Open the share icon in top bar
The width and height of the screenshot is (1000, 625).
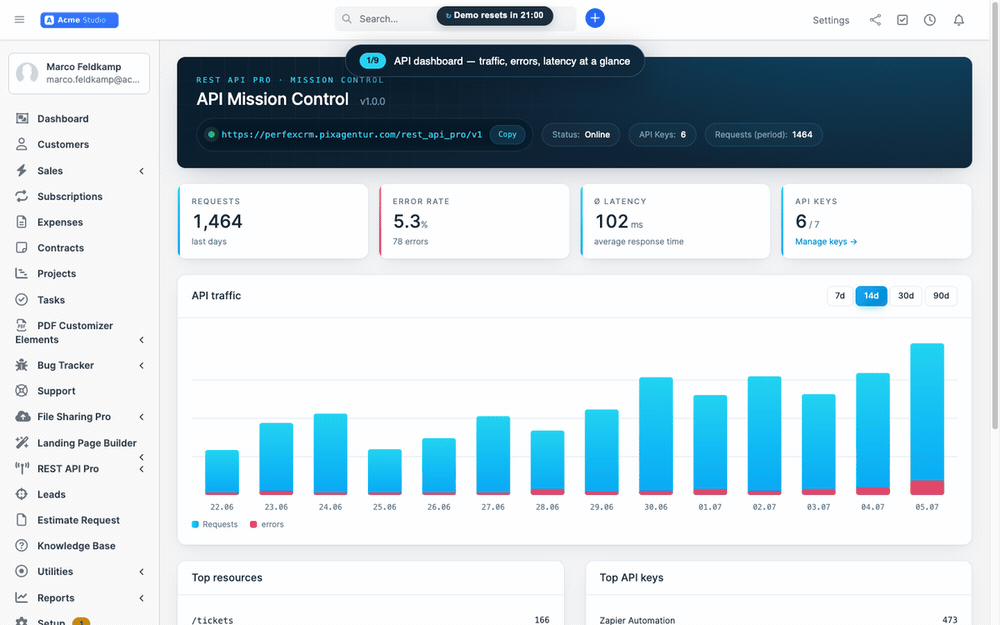[875, 20]
